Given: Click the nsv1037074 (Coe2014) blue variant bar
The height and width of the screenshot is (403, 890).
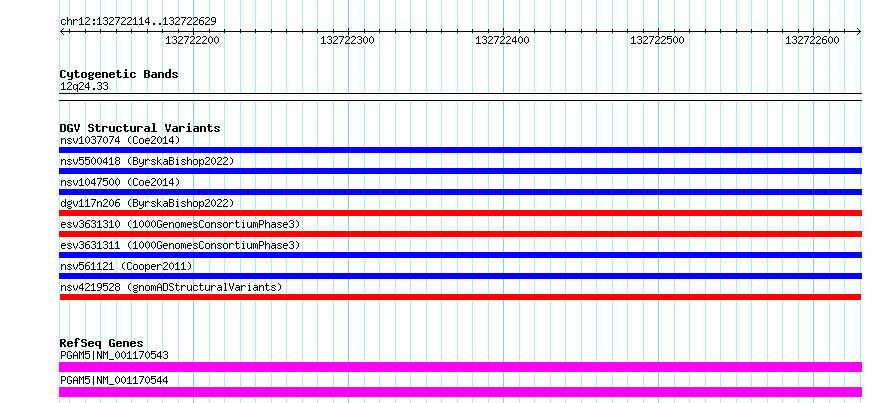Looking at the screenshot, I should [x=460, y=150].
